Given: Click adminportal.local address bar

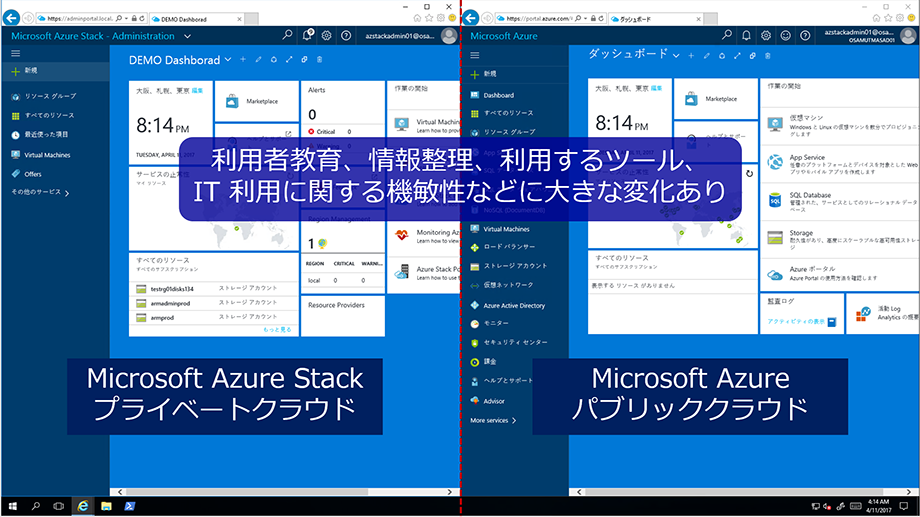Looking at the screenshot, I should (79, 19).
